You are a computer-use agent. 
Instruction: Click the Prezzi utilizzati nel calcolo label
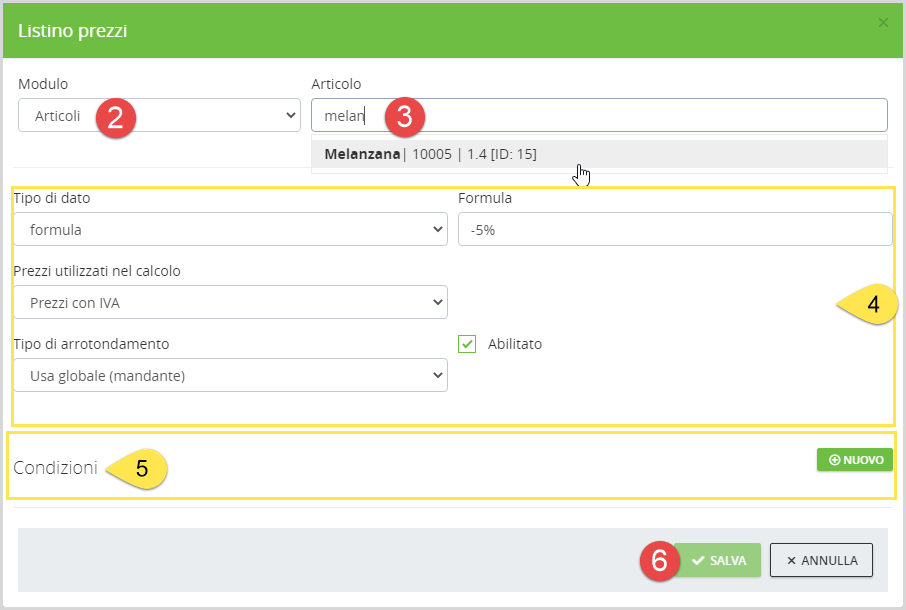97,271
